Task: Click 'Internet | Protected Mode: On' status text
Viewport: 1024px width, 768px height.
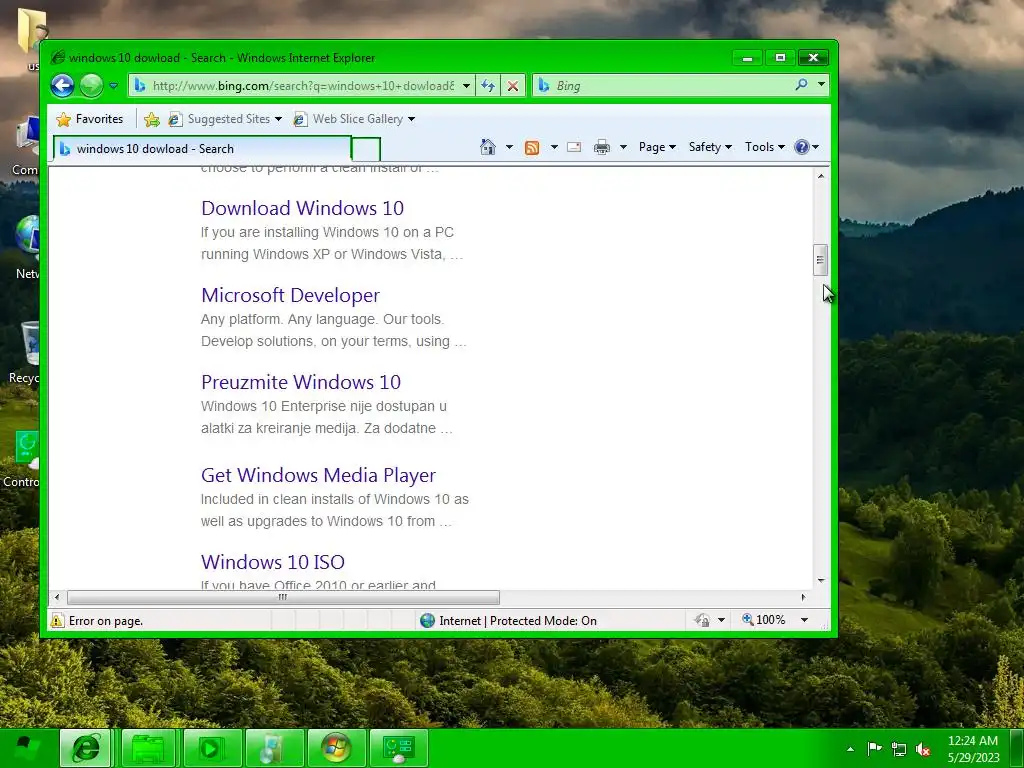Action: pos(518,620)
